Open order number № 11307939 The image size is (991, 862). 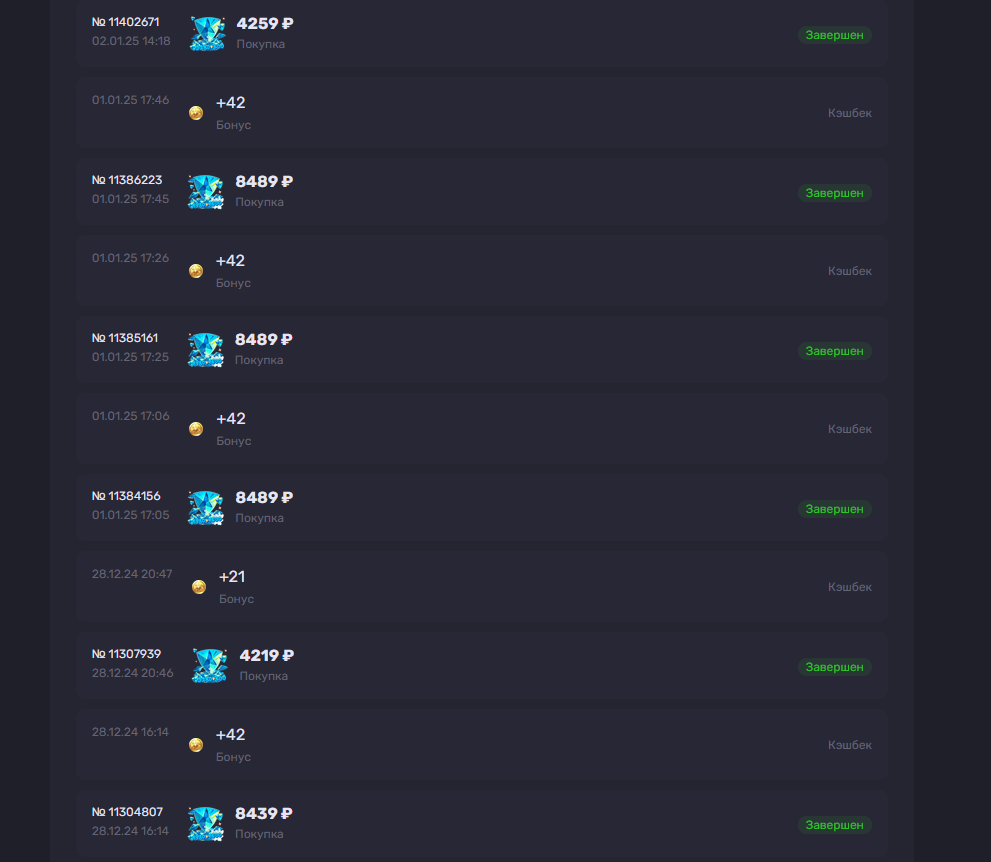pyautogui.click(x=126, y=654)
